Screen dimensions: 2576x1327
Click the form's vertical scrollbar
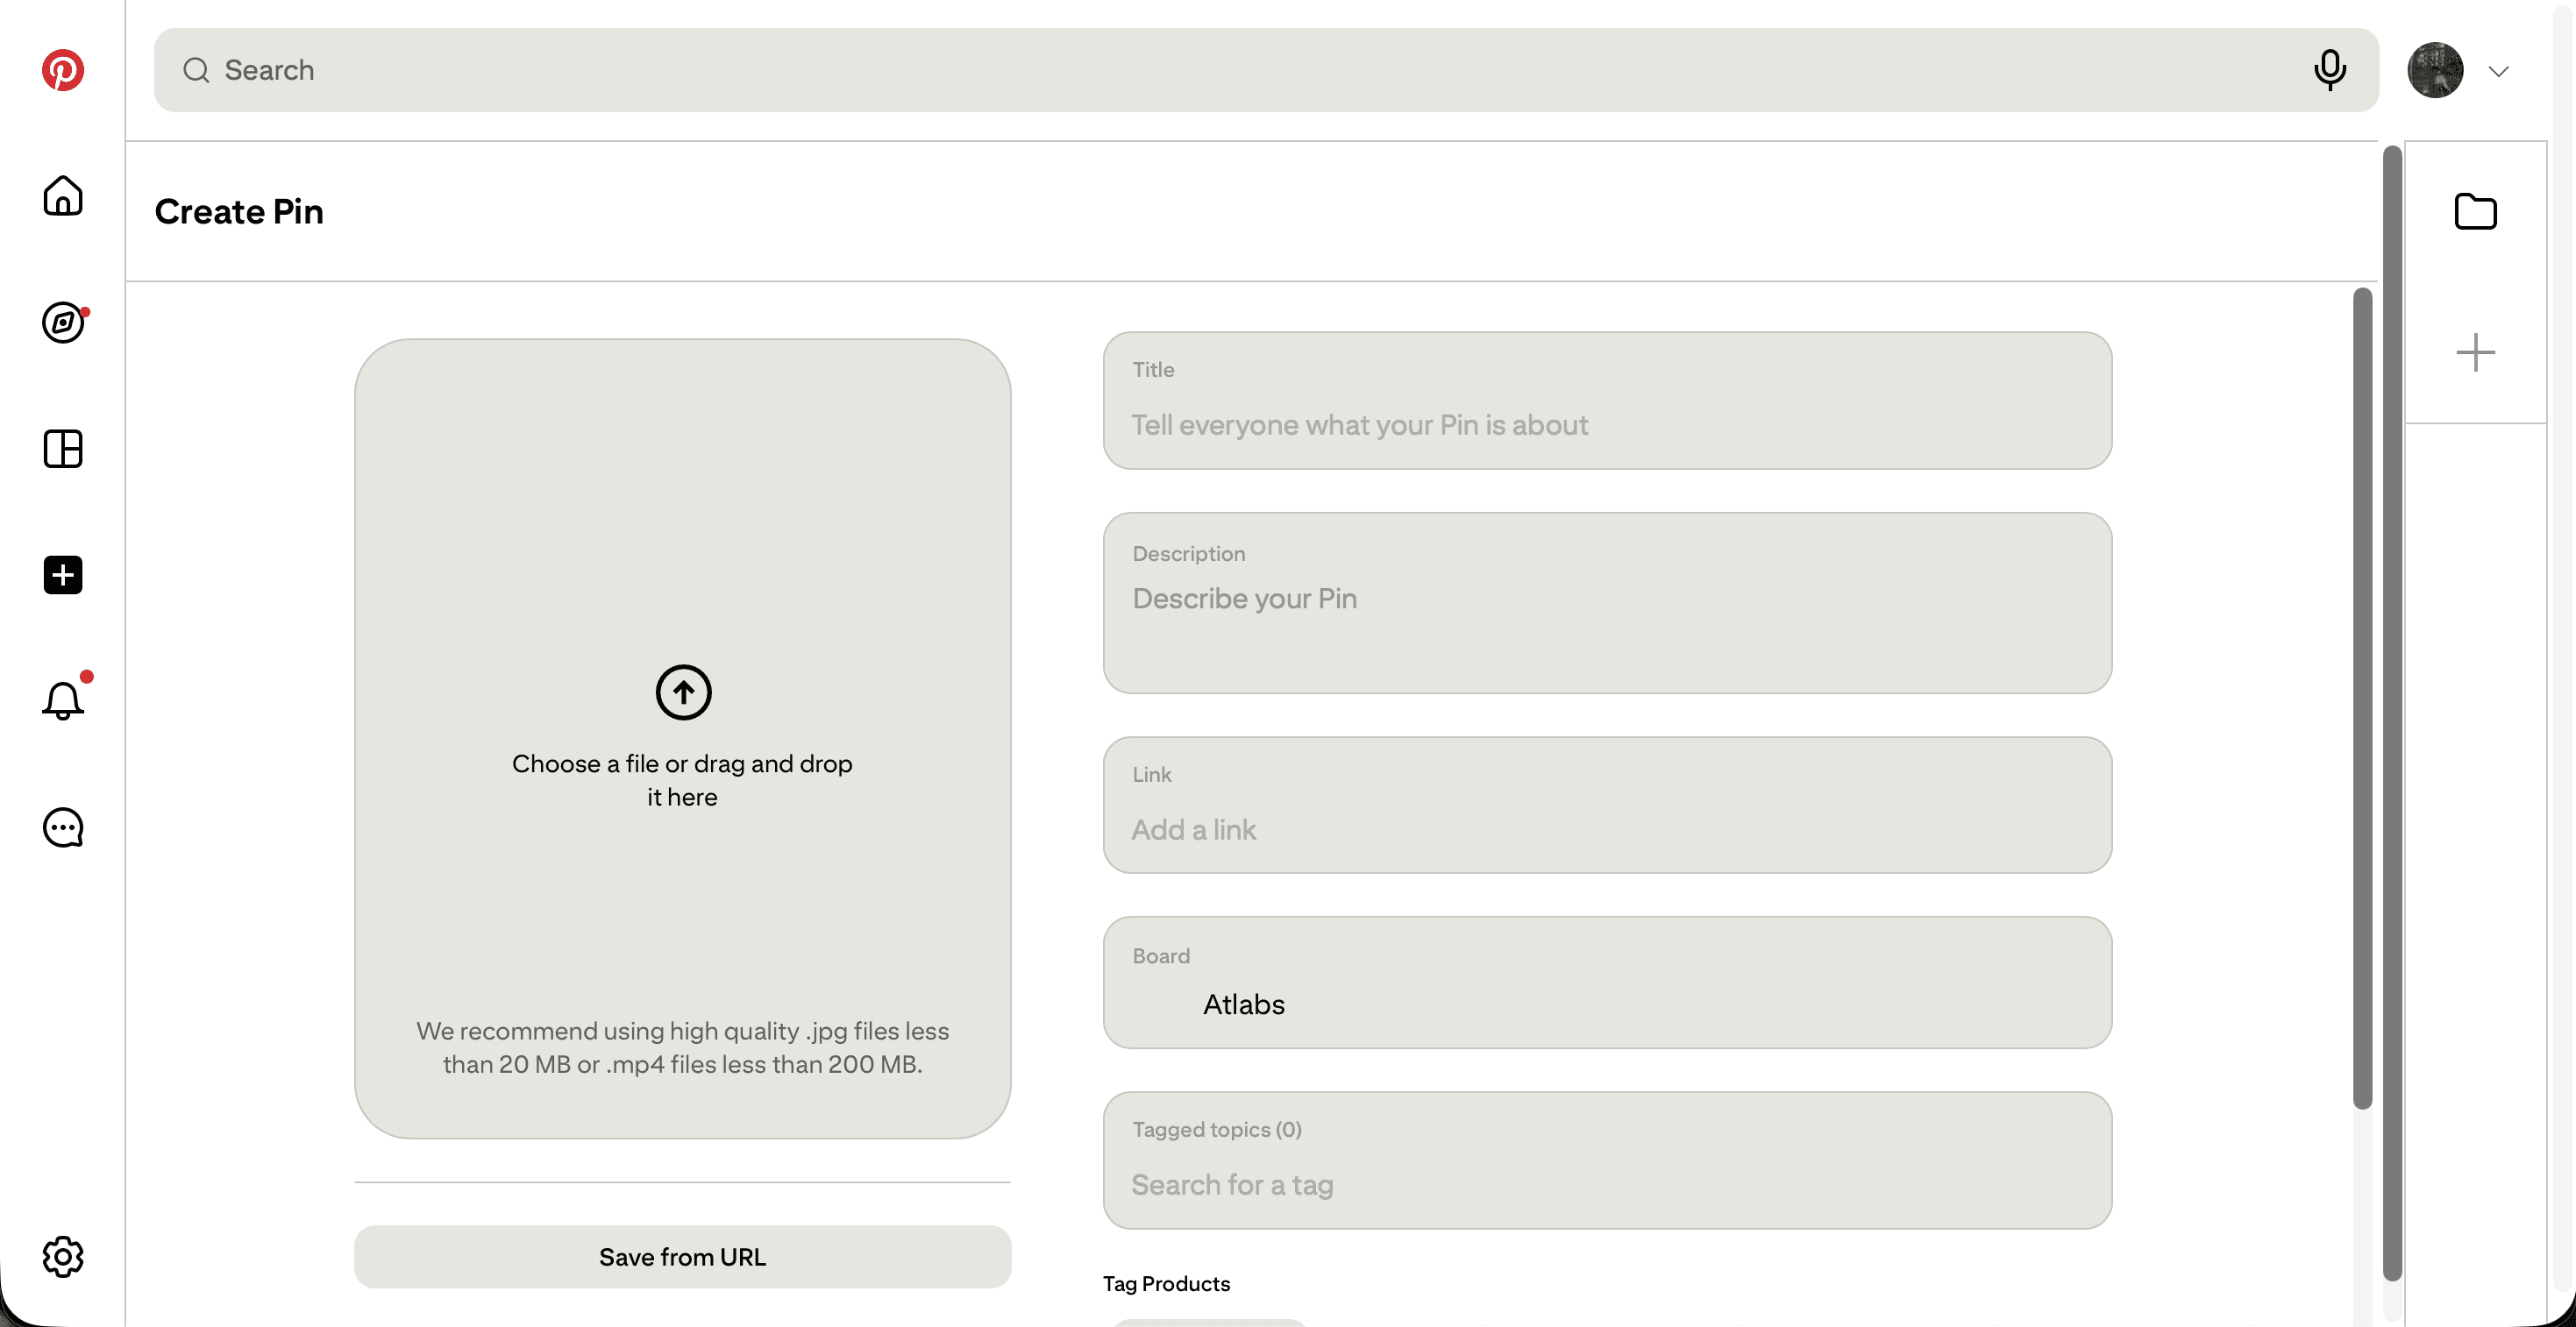point(2362,698)
